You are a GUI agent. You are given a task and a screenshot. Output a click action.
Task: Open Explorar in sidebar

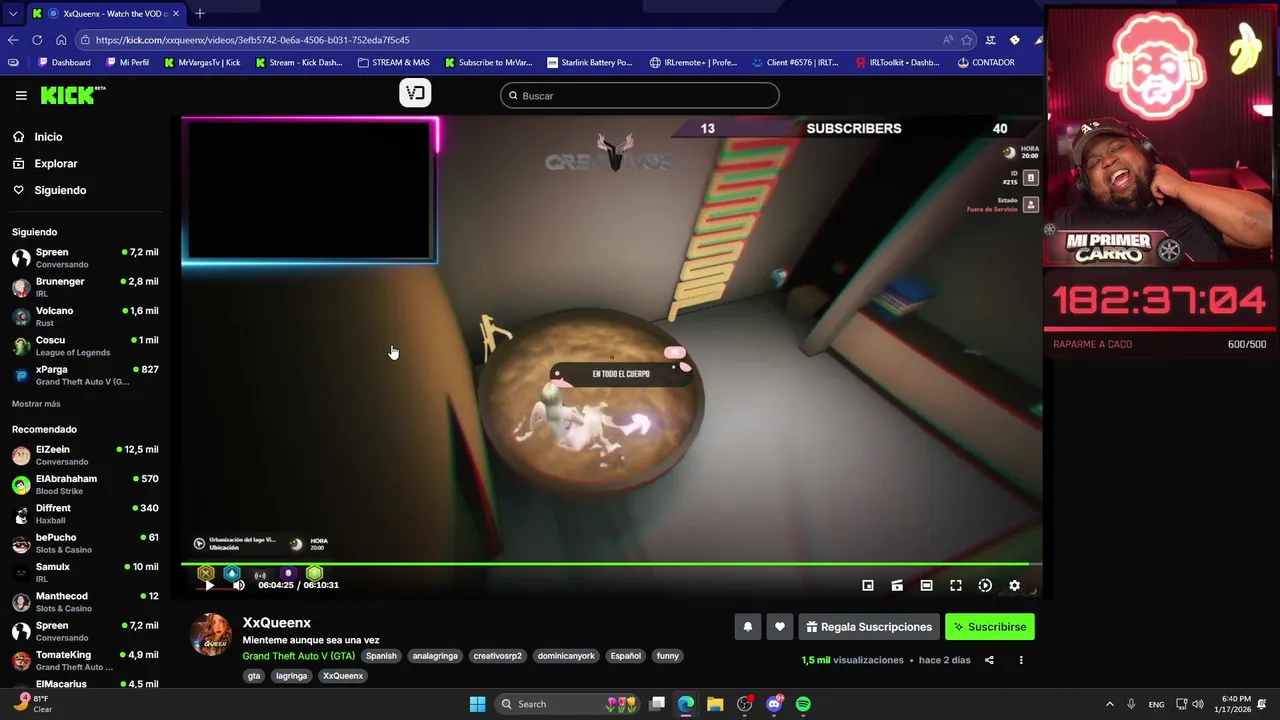click(x=55, y=163)
